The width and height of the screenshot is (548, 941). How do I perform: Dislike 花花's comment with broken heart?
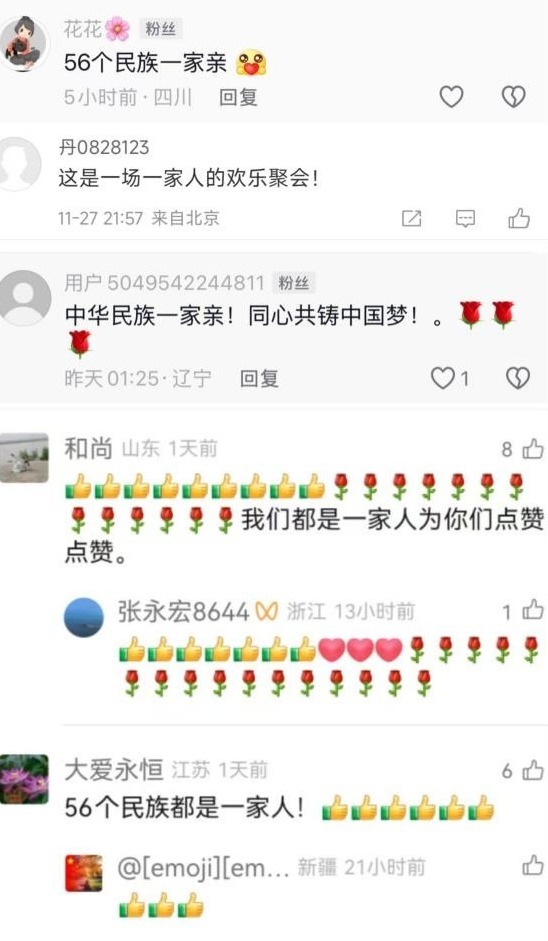click(513, 97)
